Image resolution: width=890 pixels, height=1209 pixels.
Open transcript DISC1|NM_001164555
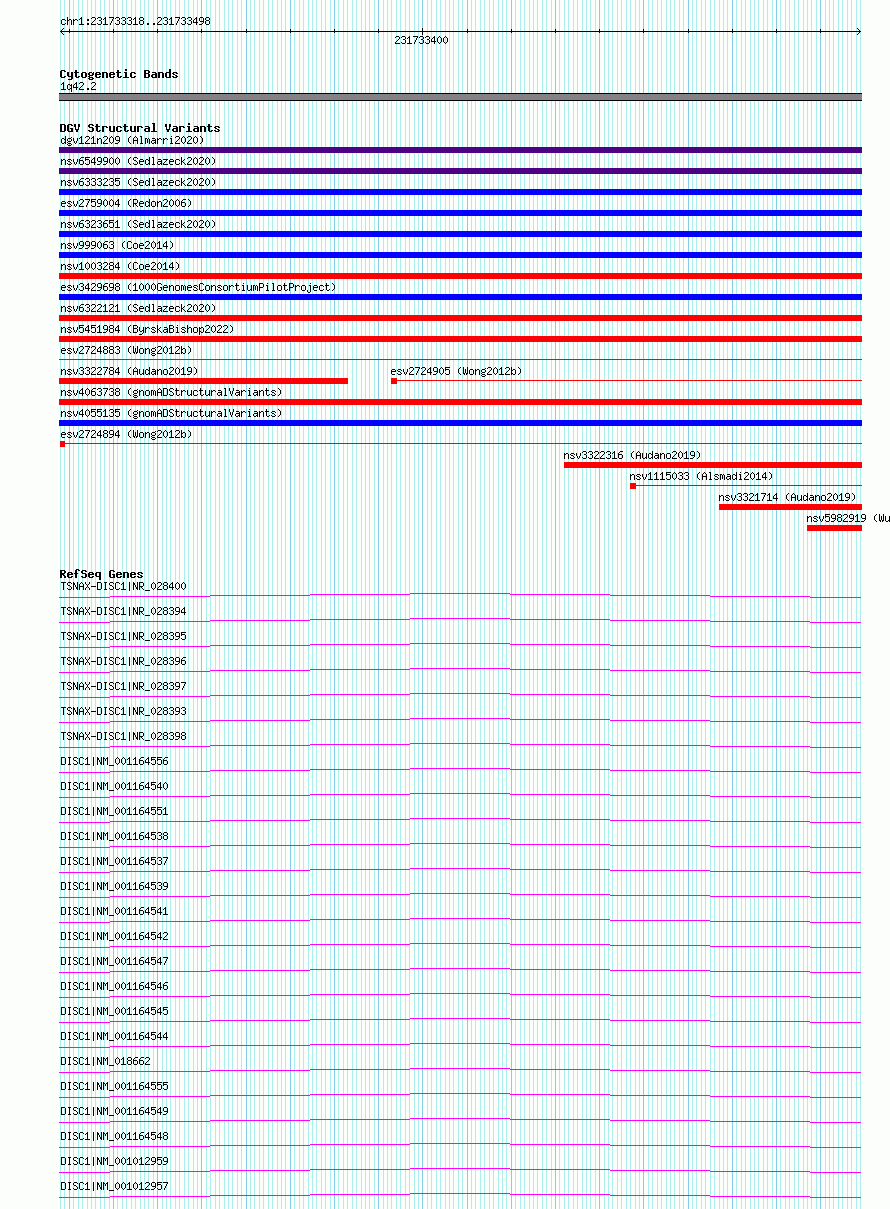click(x=114, y=1086)
